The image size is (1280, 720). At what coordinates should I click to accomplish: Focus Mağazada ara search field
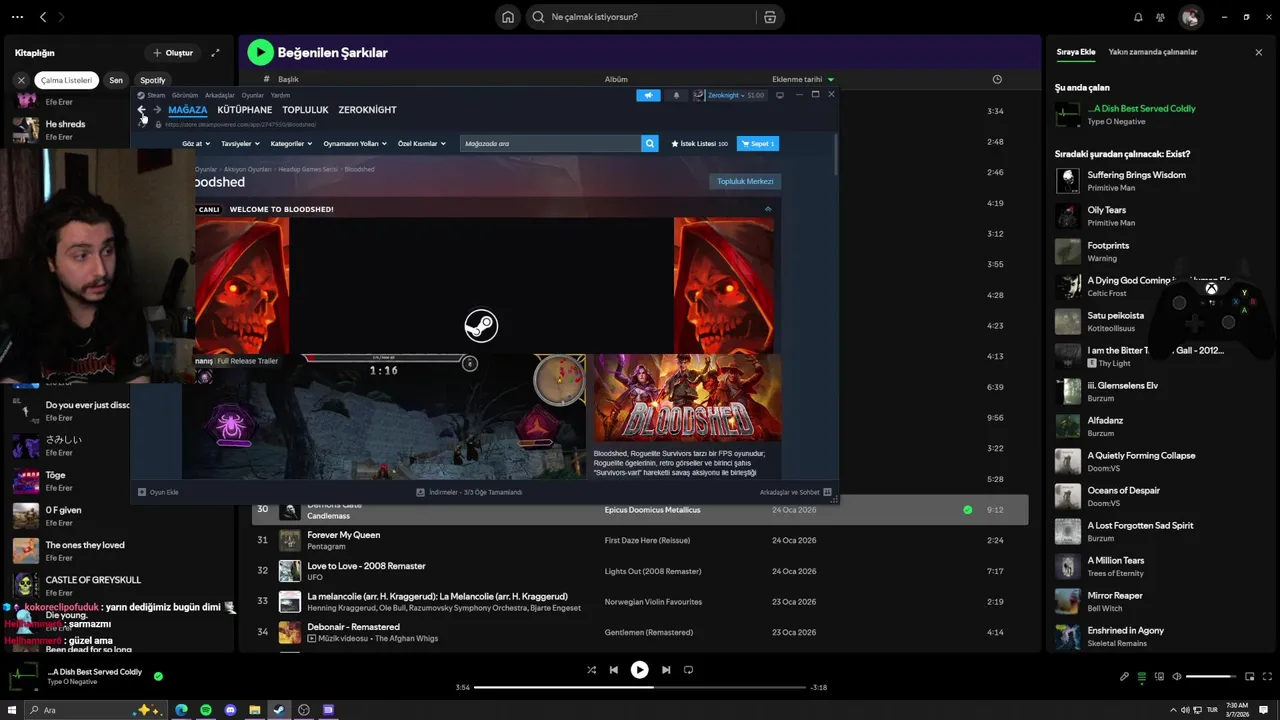tap(551, 144)
